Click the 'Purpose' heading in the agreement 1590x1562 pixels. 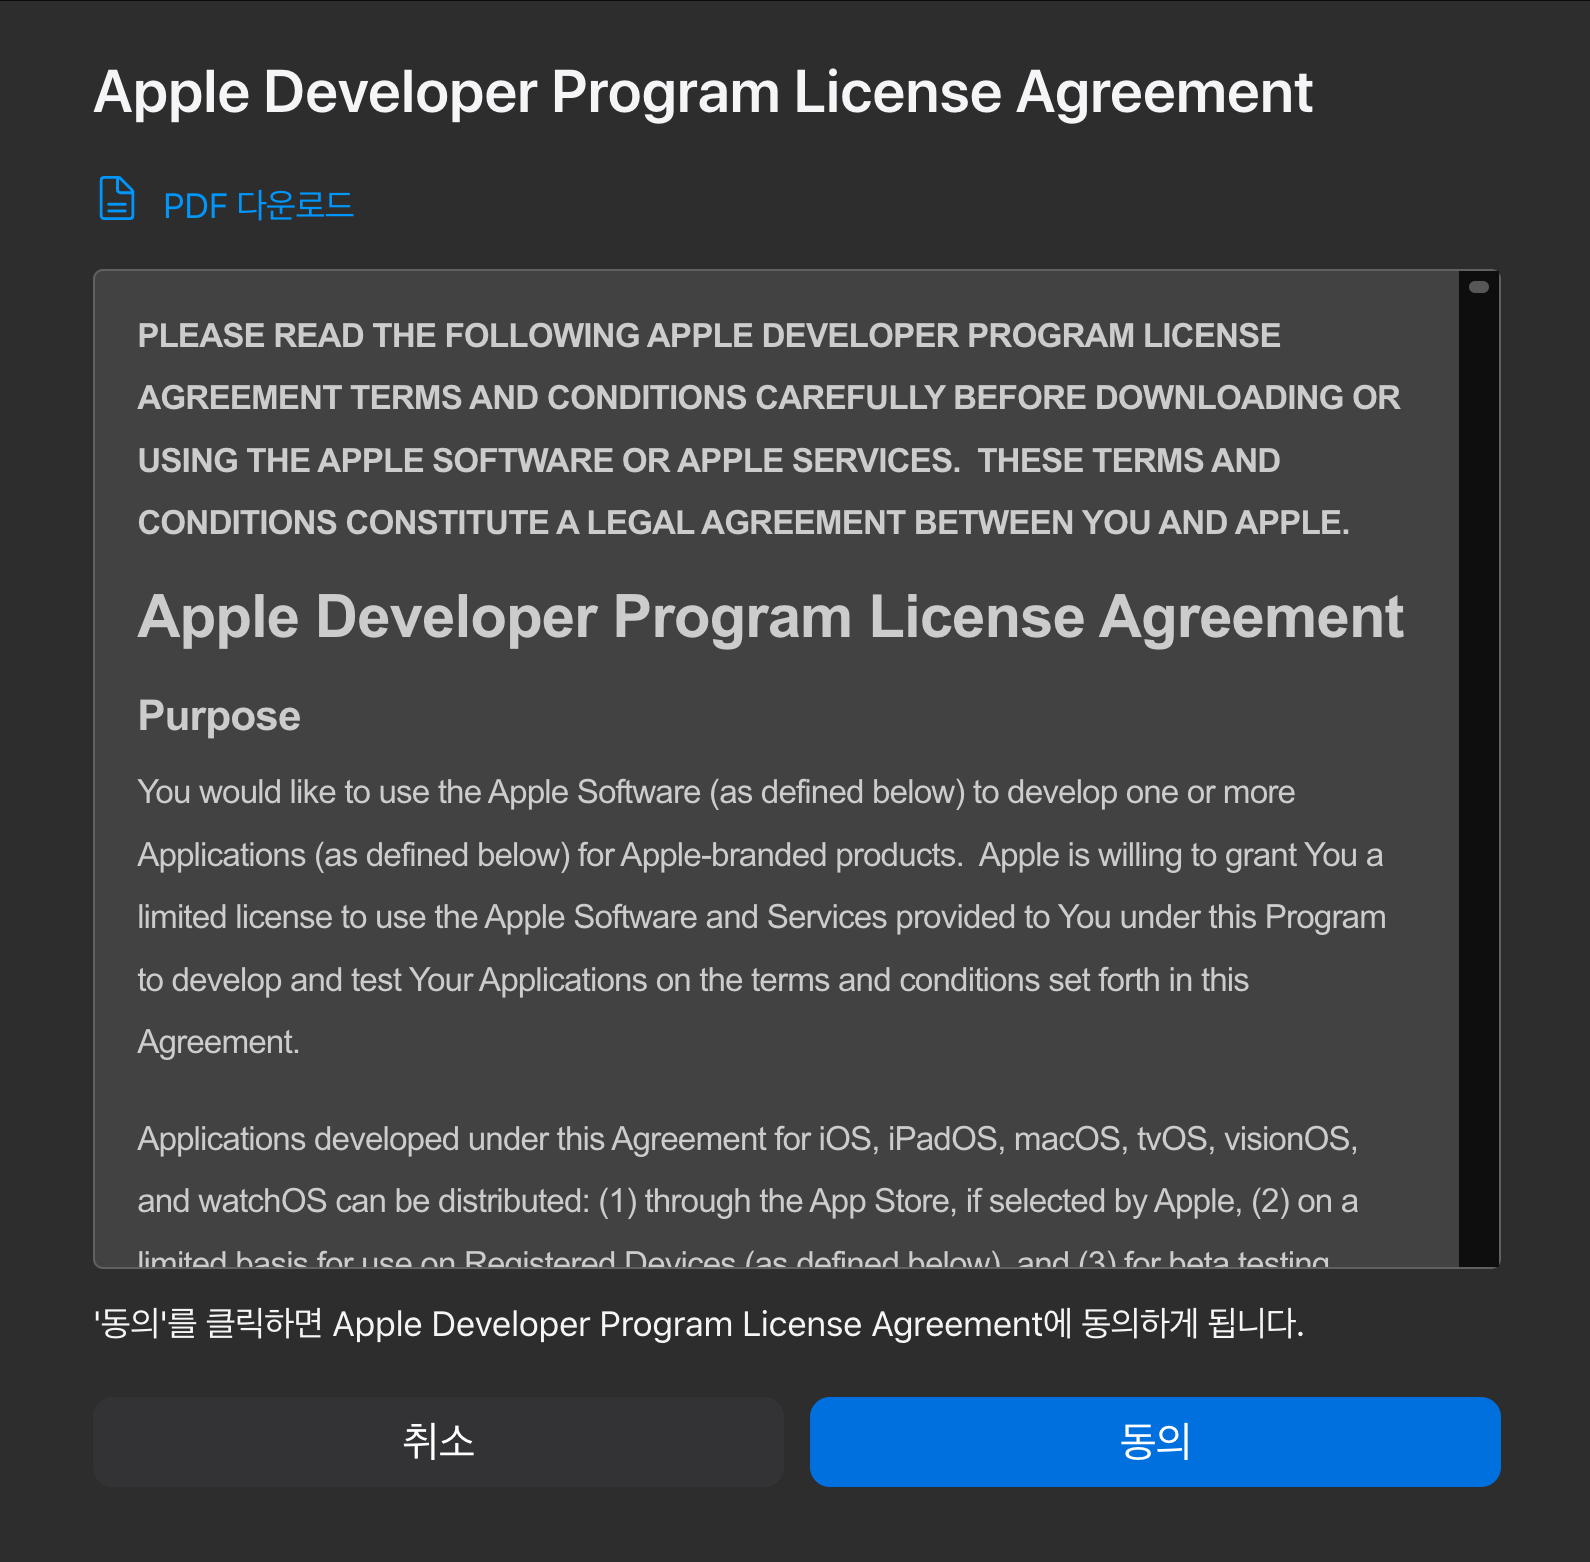[x=219, y=716]
